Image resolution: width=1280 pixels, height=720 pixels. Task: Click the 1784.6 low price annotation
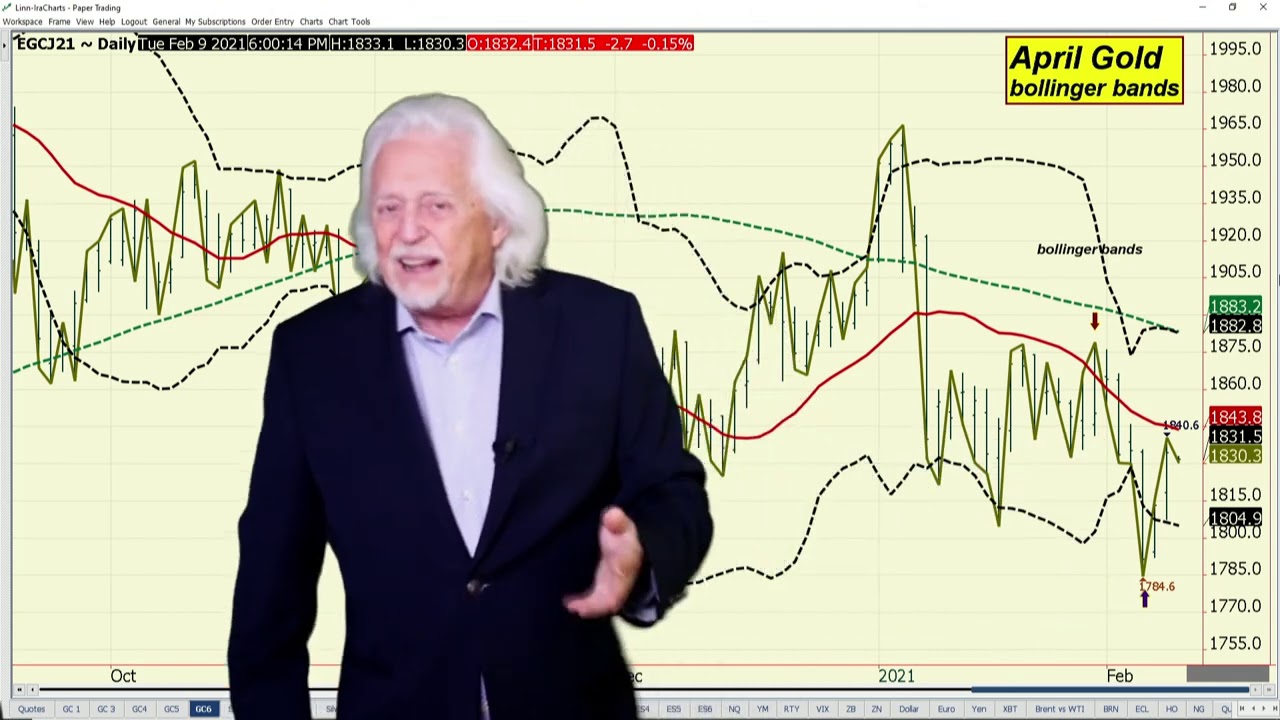(1158, 586)
